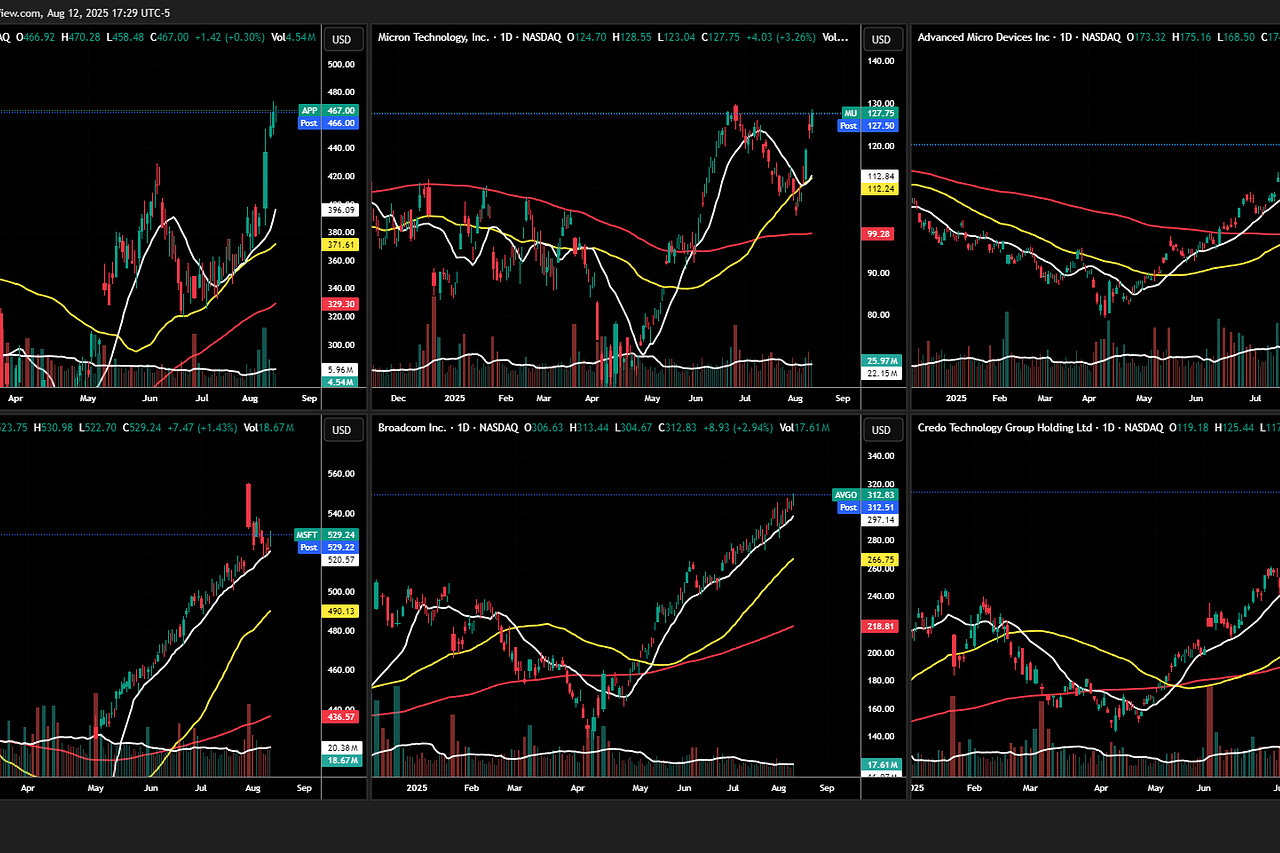The image size is (1280, 853).
Task: Click the red 329.30 label on APP chart
Action: [x=341, y=304]
